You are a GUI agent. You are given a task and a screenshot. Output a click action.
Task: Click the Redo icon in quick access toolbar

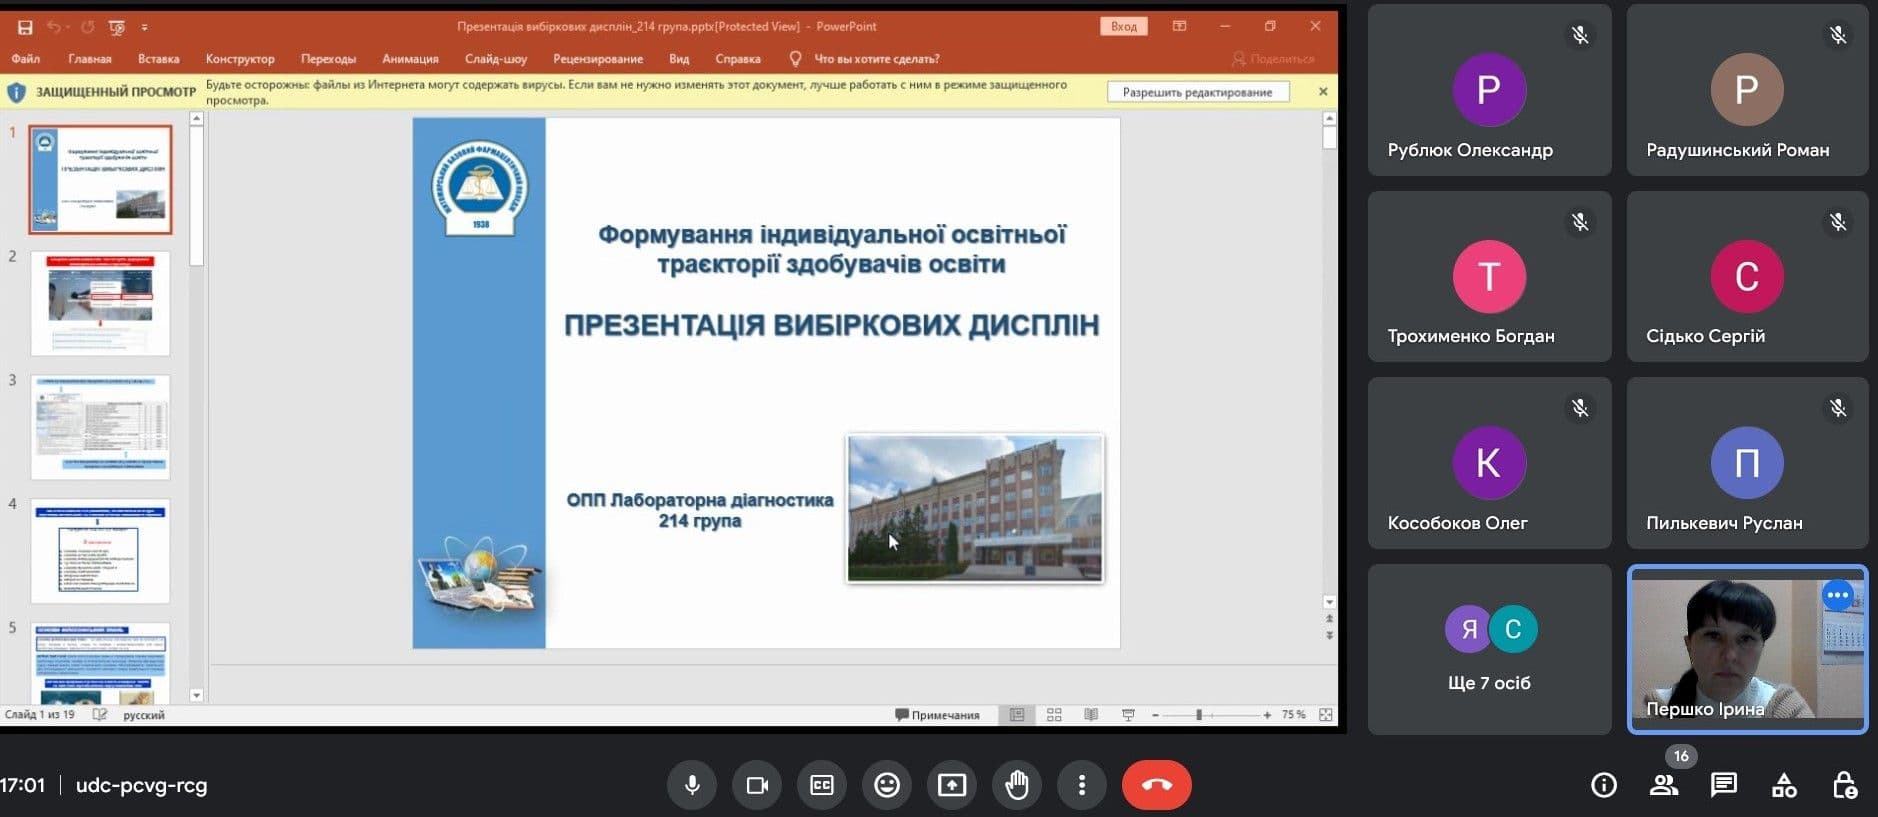(87, 27)
